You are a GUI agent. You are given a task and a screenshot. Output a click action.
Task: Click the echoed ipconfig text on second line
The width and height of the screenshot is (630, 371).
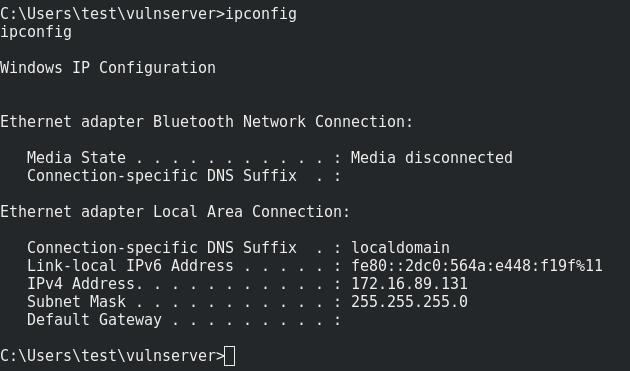coord(36,33)
